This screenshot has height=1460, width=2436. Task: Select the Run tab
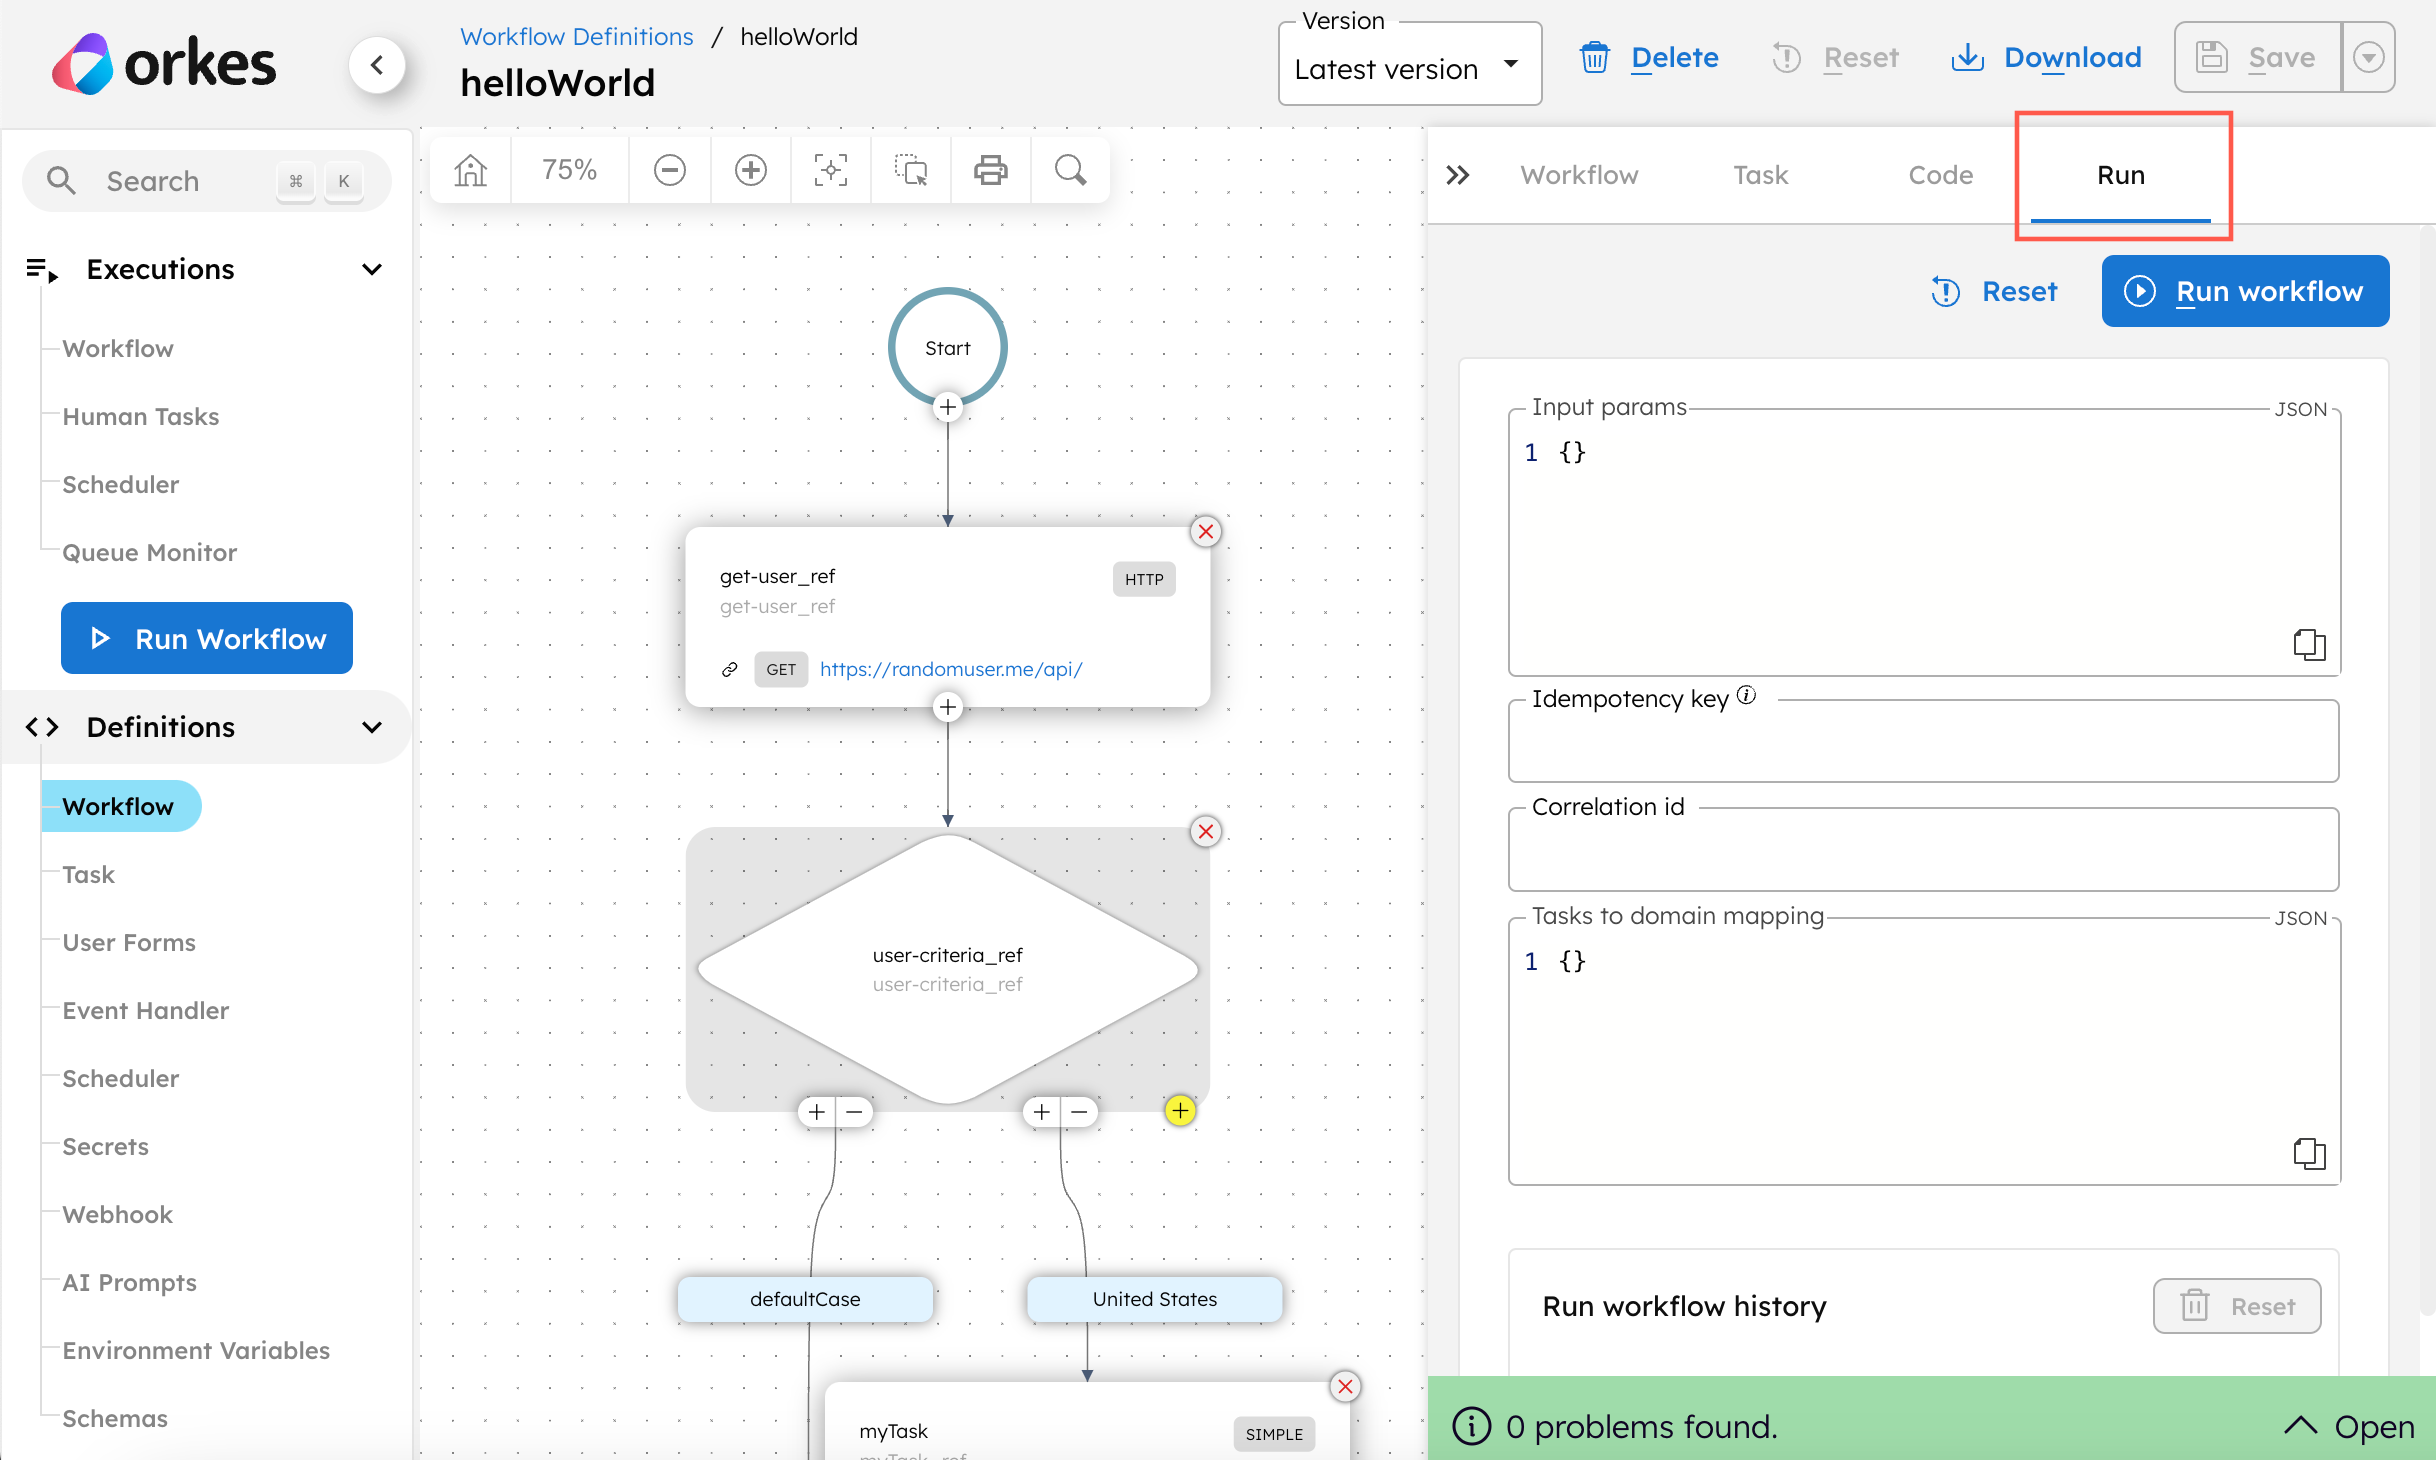click(x=2120, y=175)
